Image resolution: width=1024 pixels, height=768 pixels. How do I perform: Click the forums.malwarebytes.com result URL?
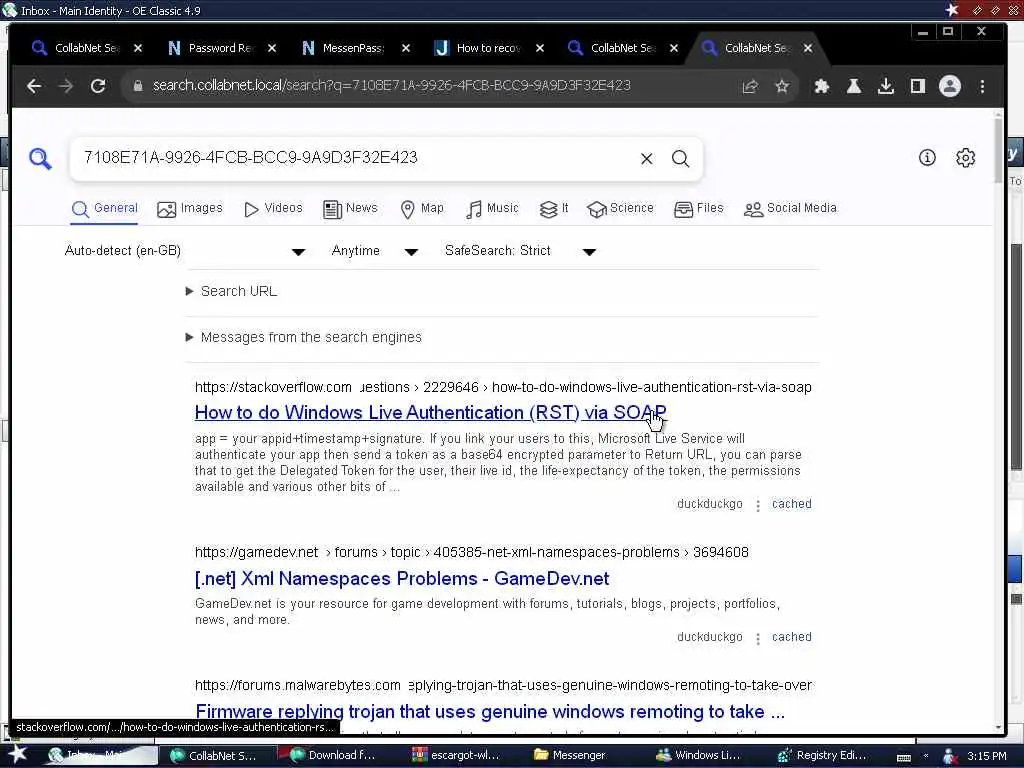click(x=503, y=685)
